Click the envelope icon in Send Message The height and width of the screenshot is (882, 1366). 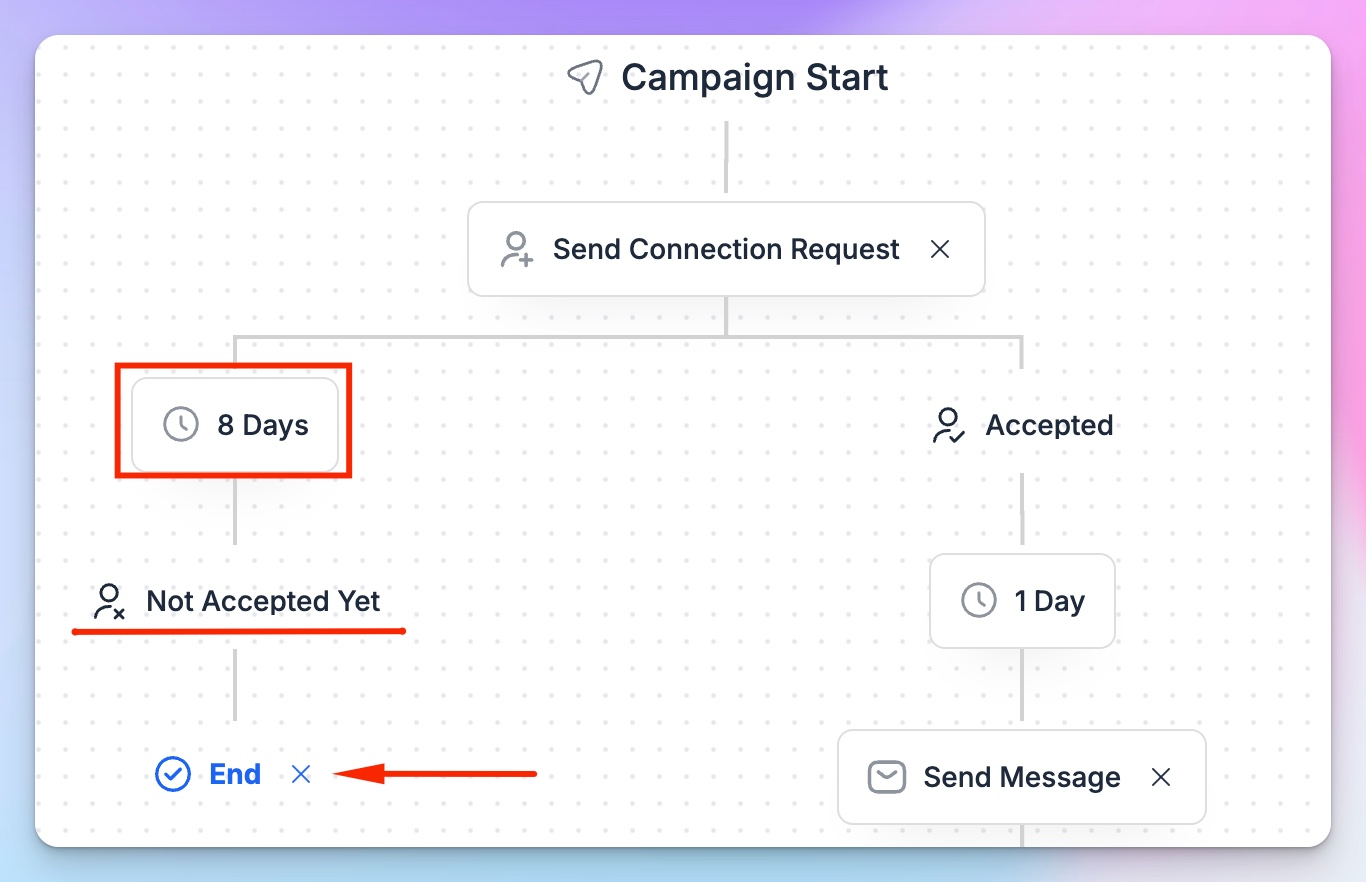click(887, 777)
